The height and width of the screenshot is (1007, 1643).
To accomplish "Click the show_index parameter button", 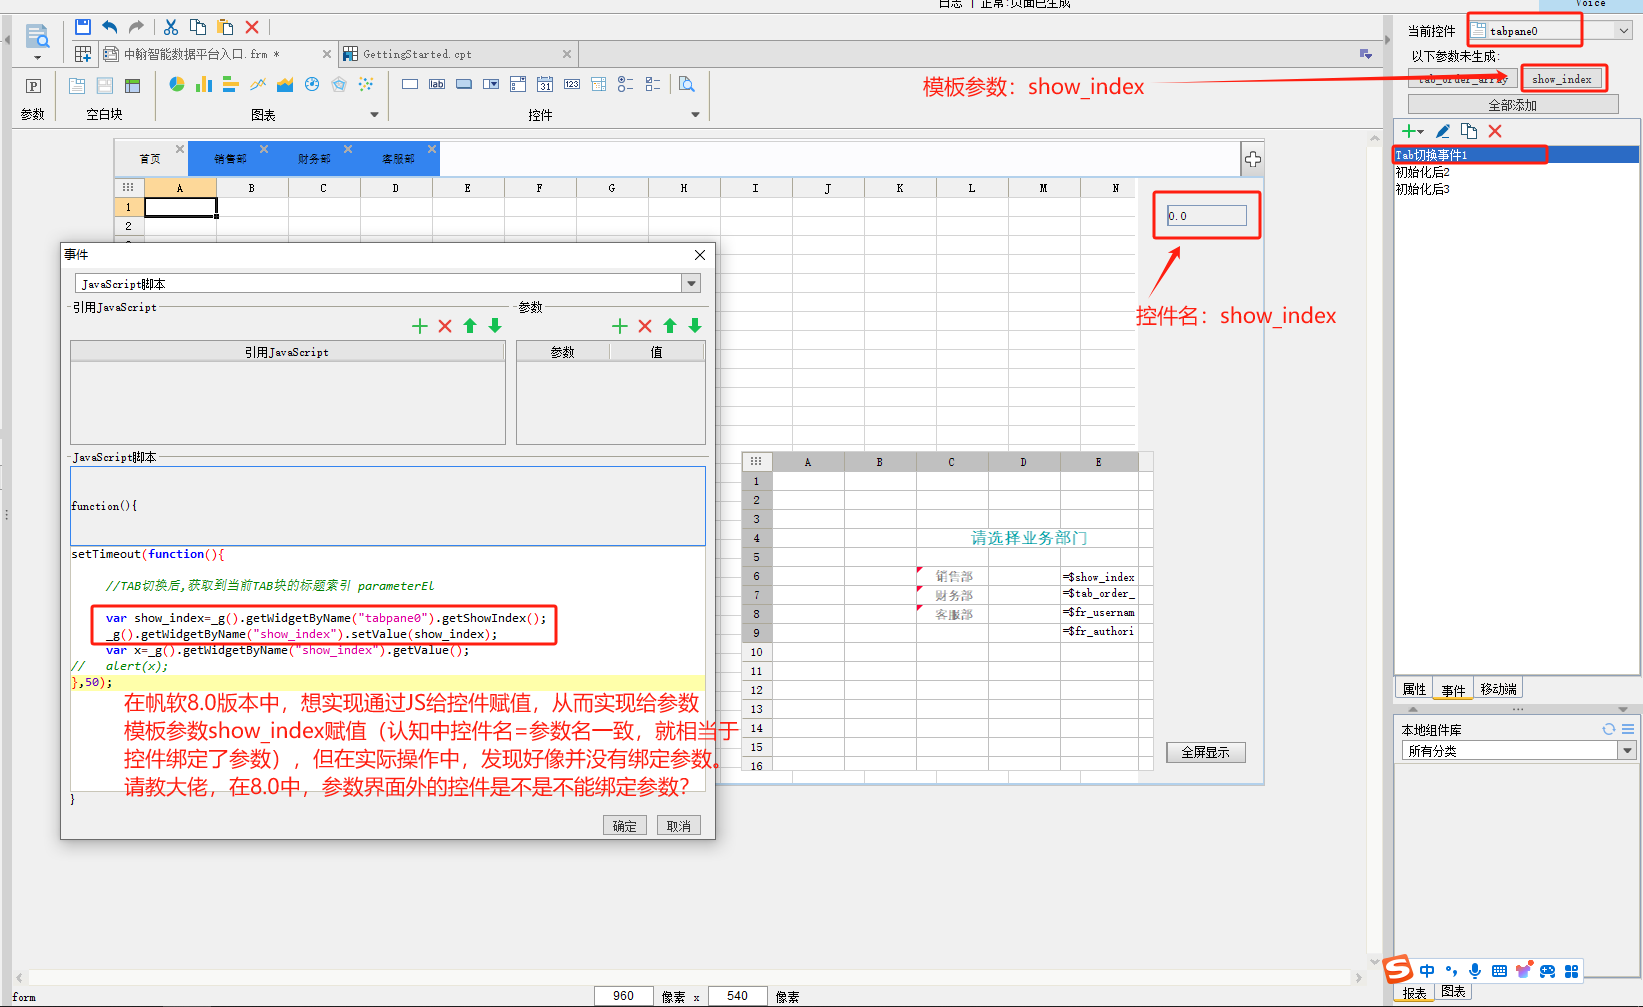I will click(1561, 79).
